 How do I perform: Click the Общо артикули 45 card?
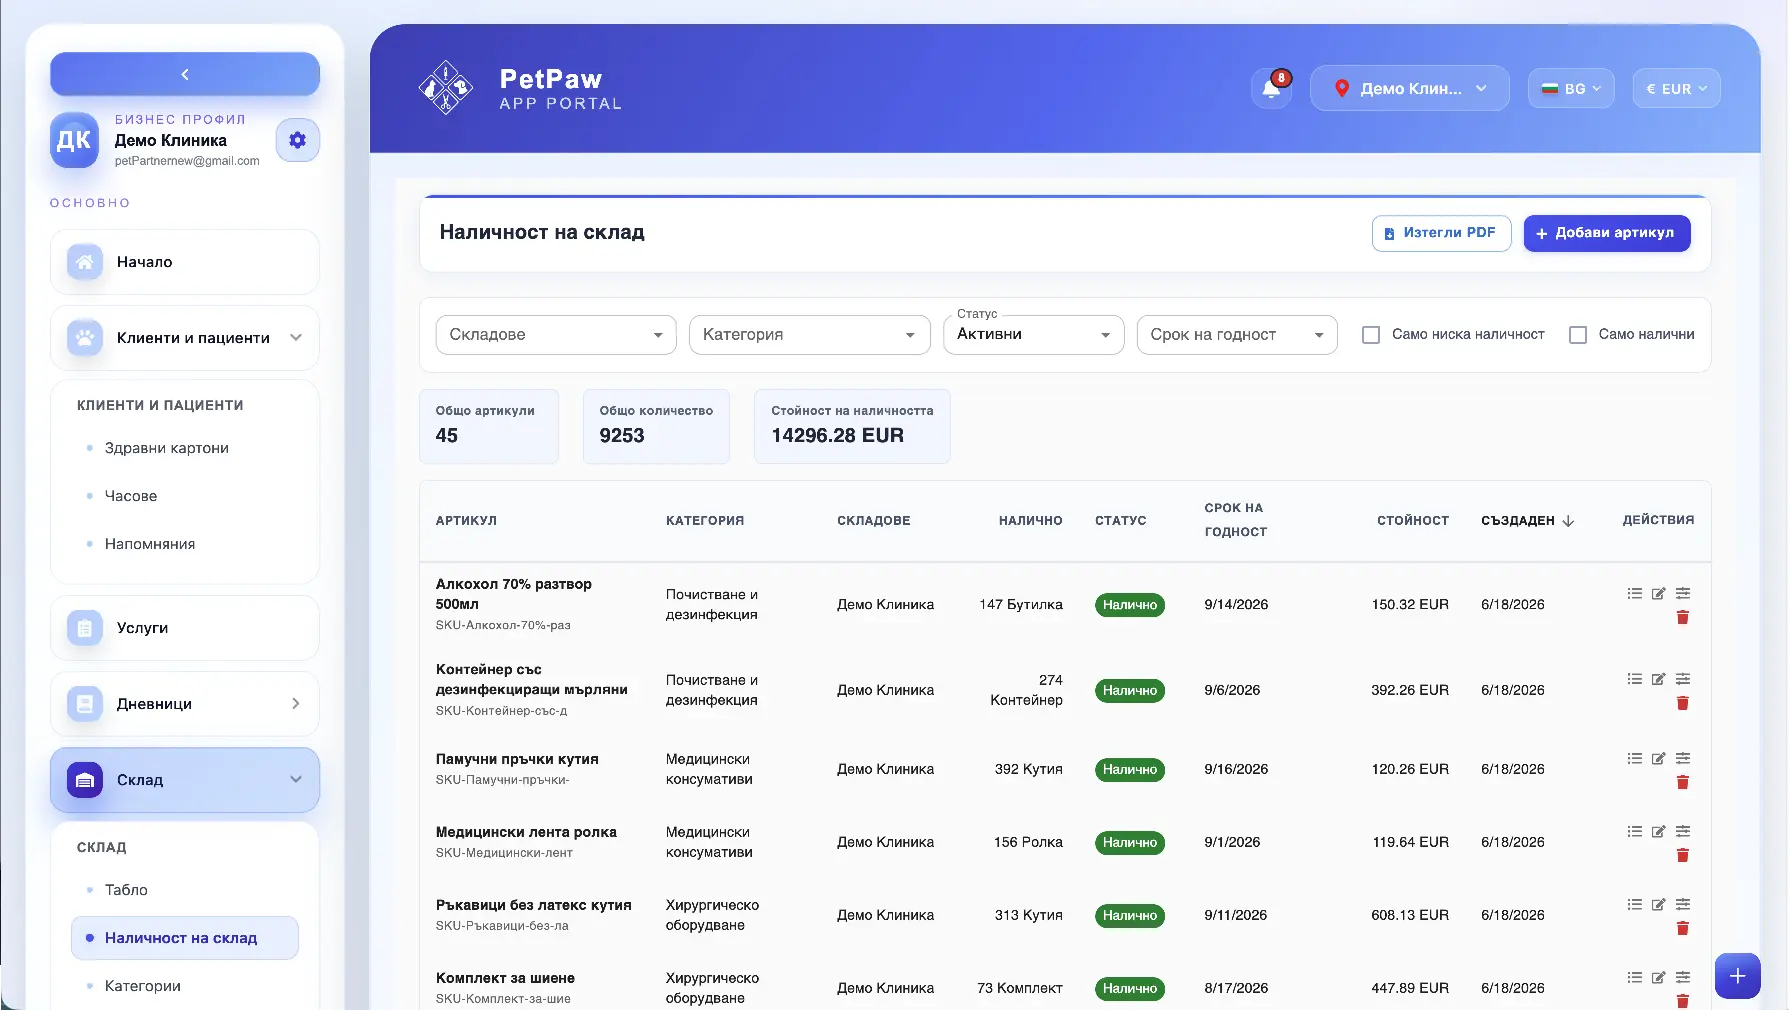489,426
